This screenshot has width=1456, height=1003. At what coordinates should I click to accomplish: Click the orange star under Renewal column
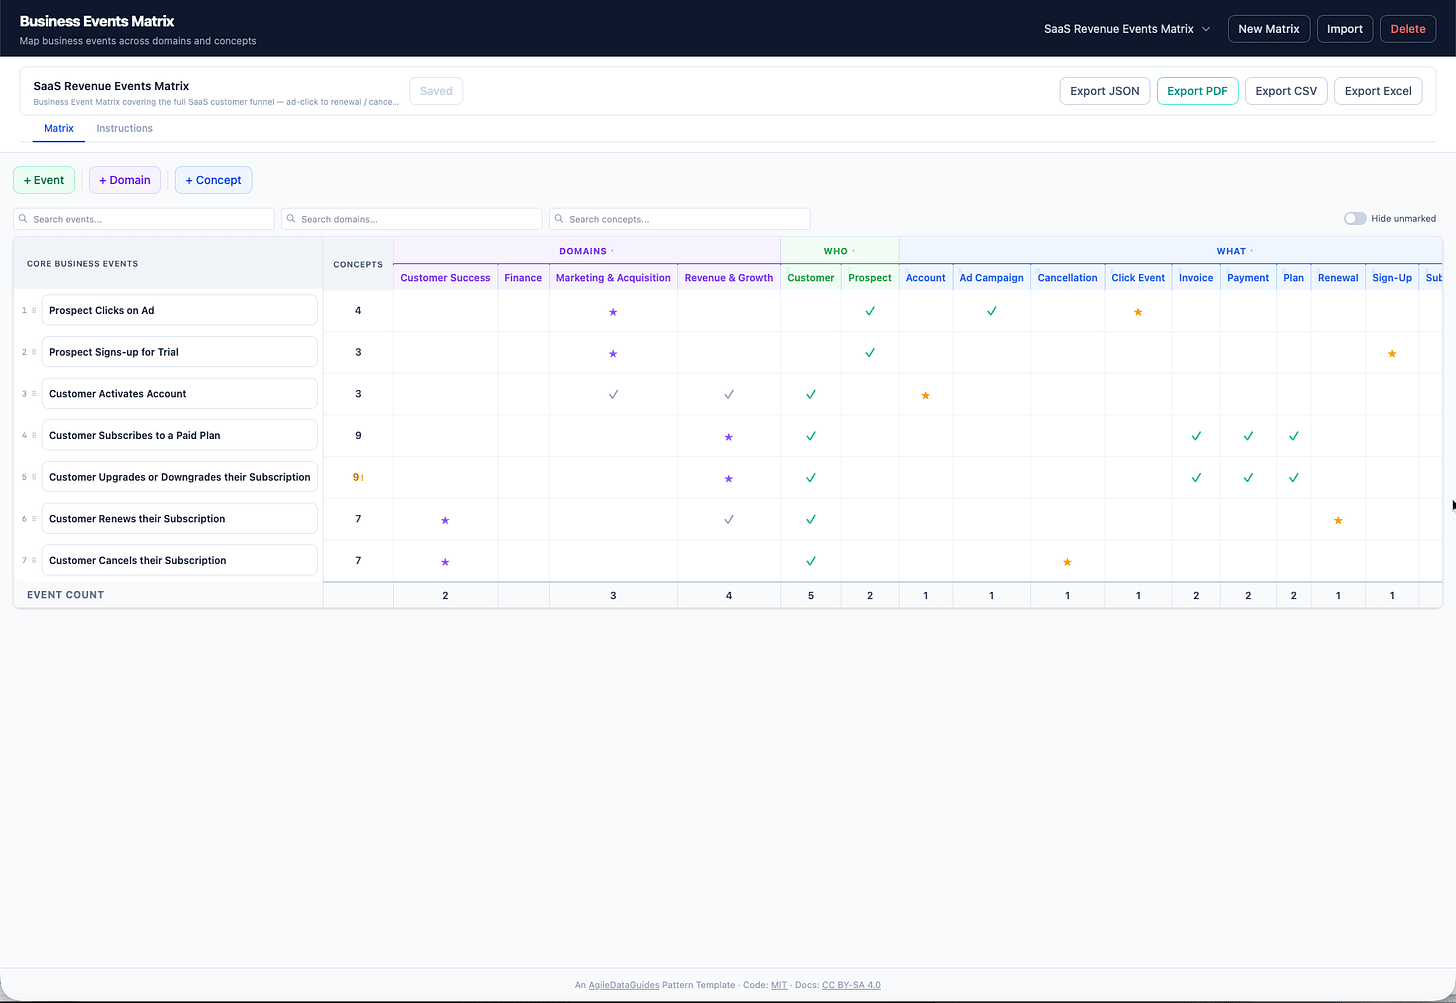click(1338, 520)
